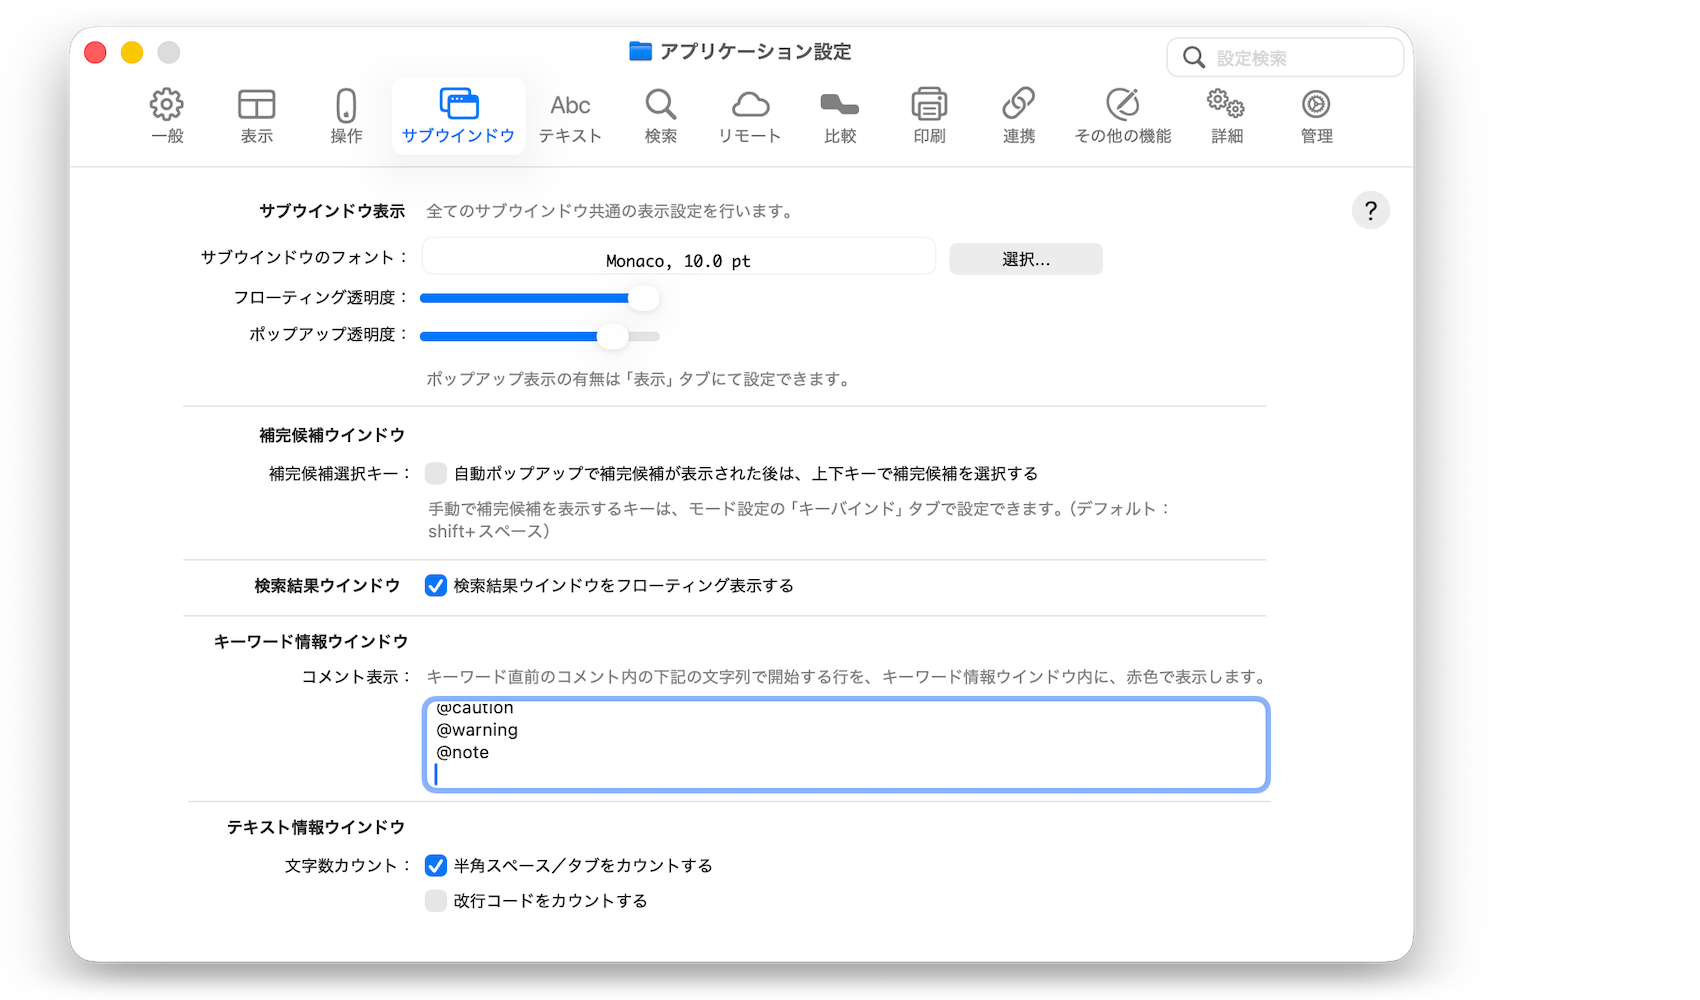1700x1000 pixels.
Task: Select the テキスト (Text) Abc icon
Action: 570,115
